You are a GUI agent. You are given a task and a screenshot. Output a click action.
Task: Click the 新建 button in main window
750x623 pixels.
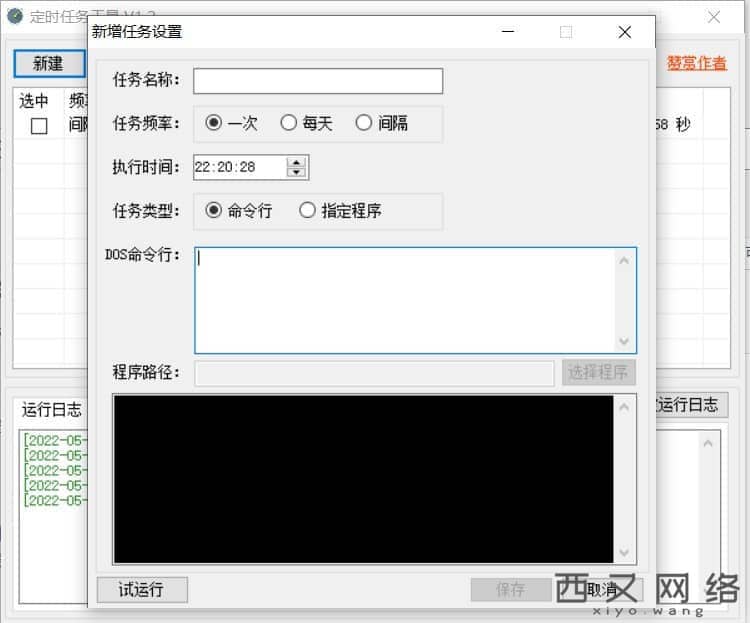click(x=48, y=63)
